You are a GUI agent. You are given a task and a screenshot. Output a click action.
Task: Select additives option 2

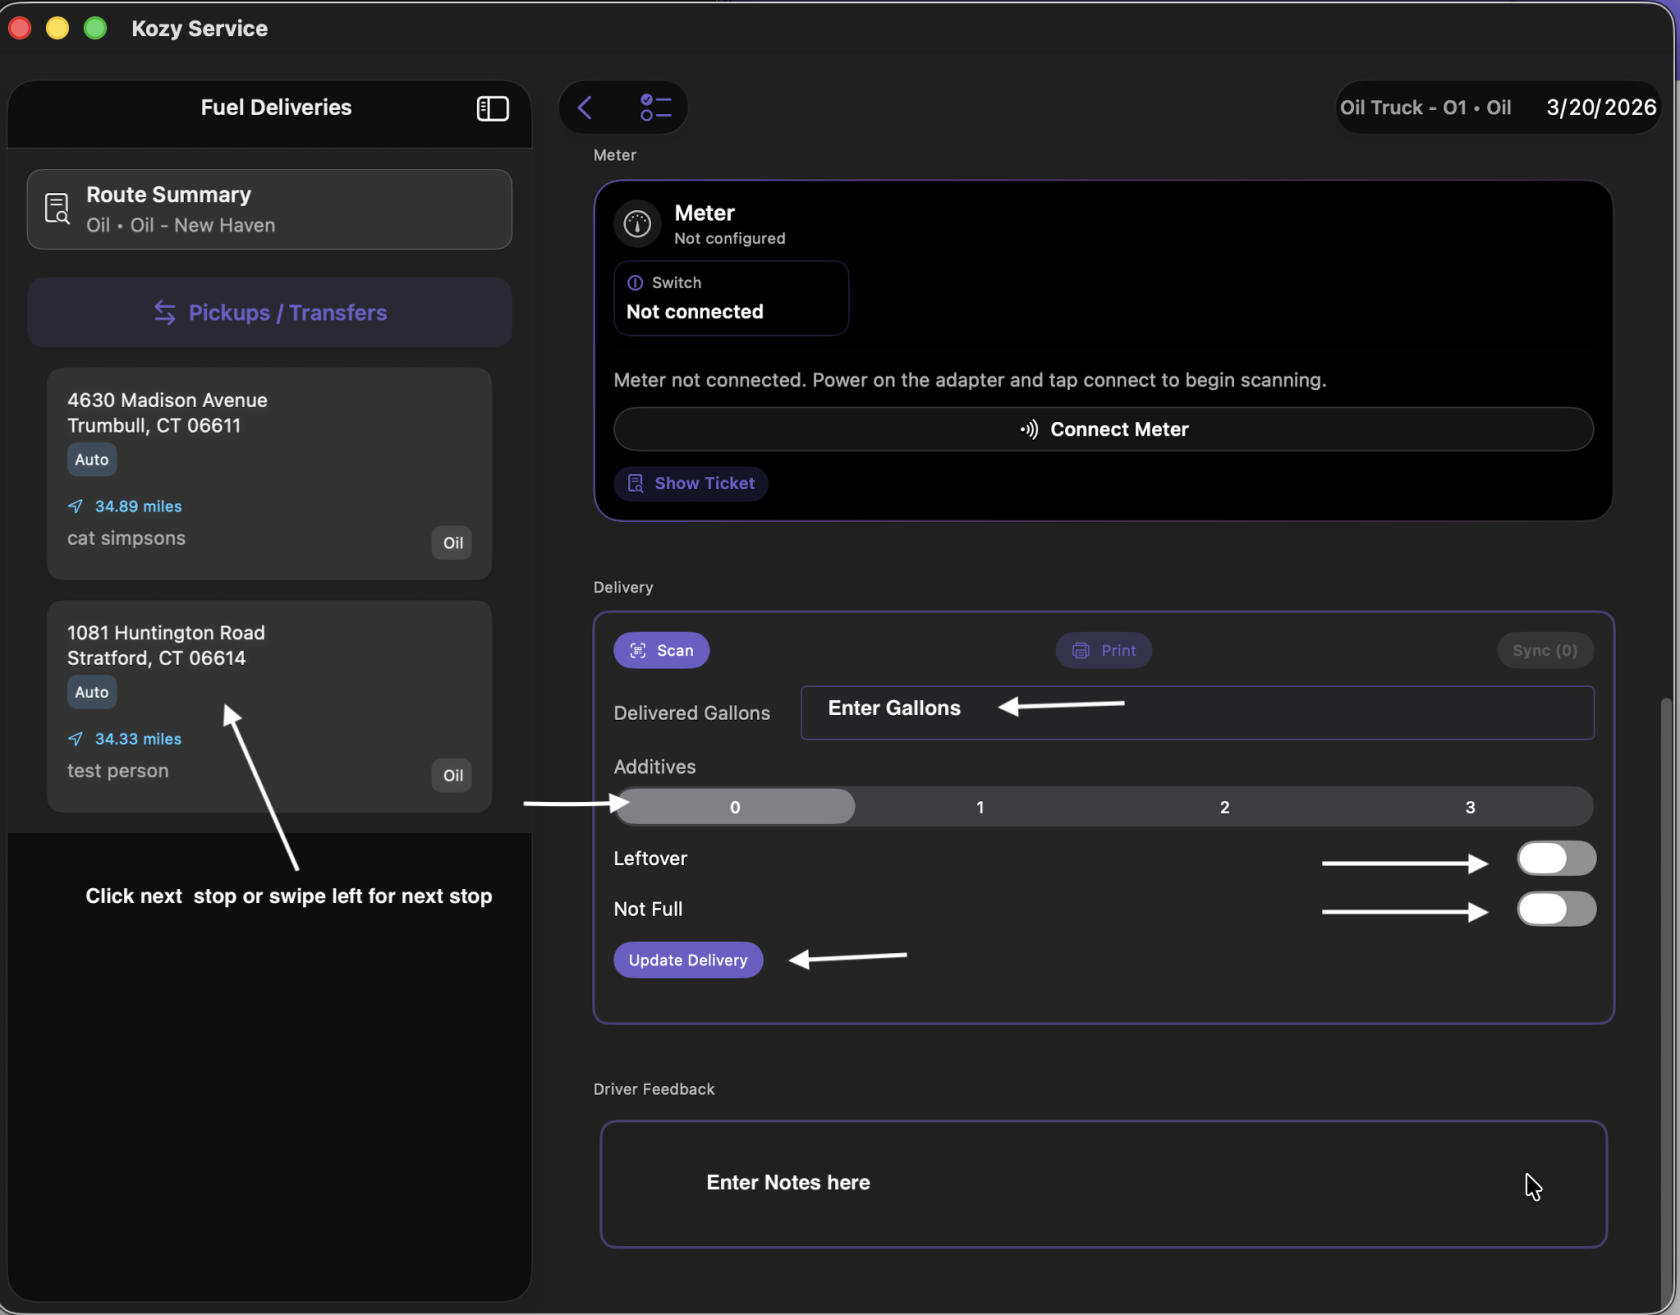click(x=1224, y=807)
